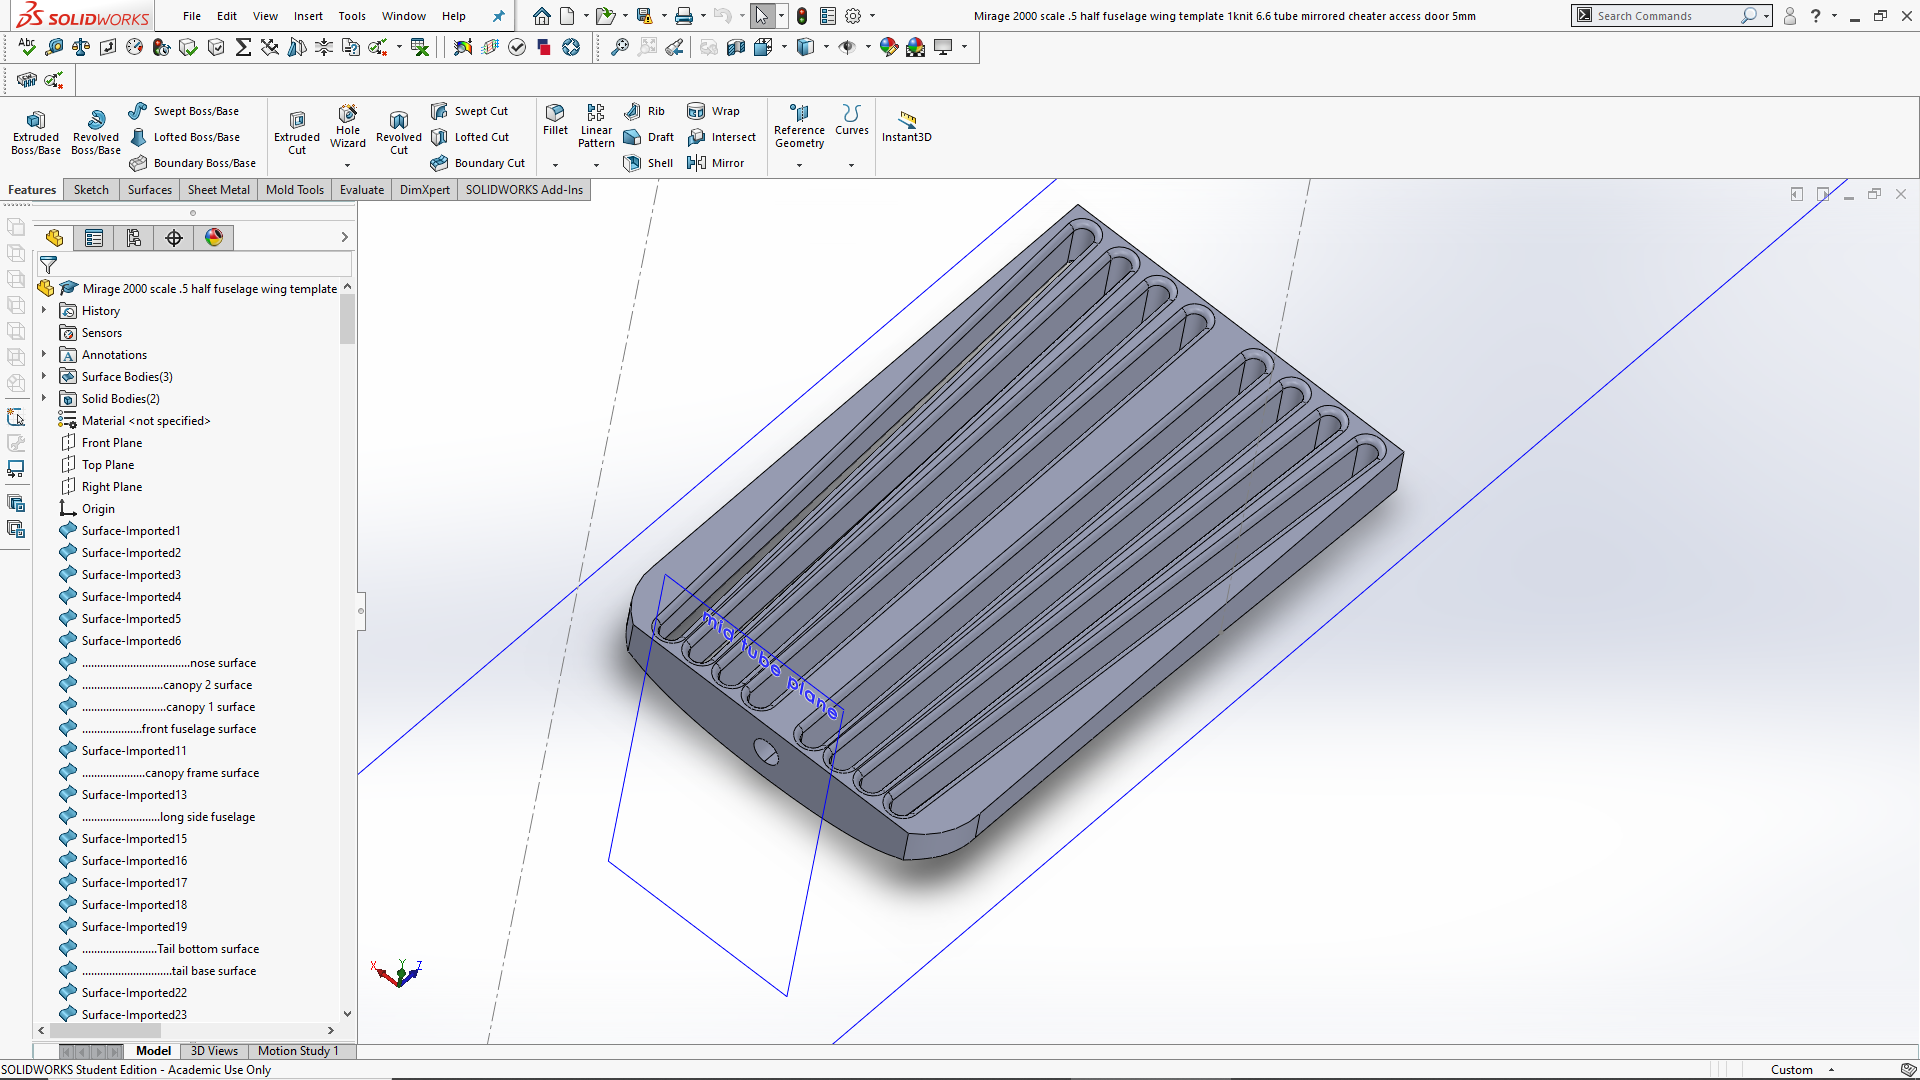Select Boundary Boss/Base feature
Screen dimensions: 1920x1080
coord(193,163)
